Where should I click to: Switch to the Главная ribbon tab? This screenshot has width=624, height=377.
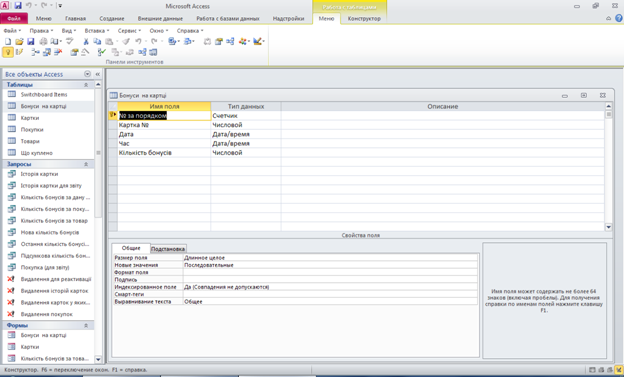pyautogui.click(x=75, y=18)
